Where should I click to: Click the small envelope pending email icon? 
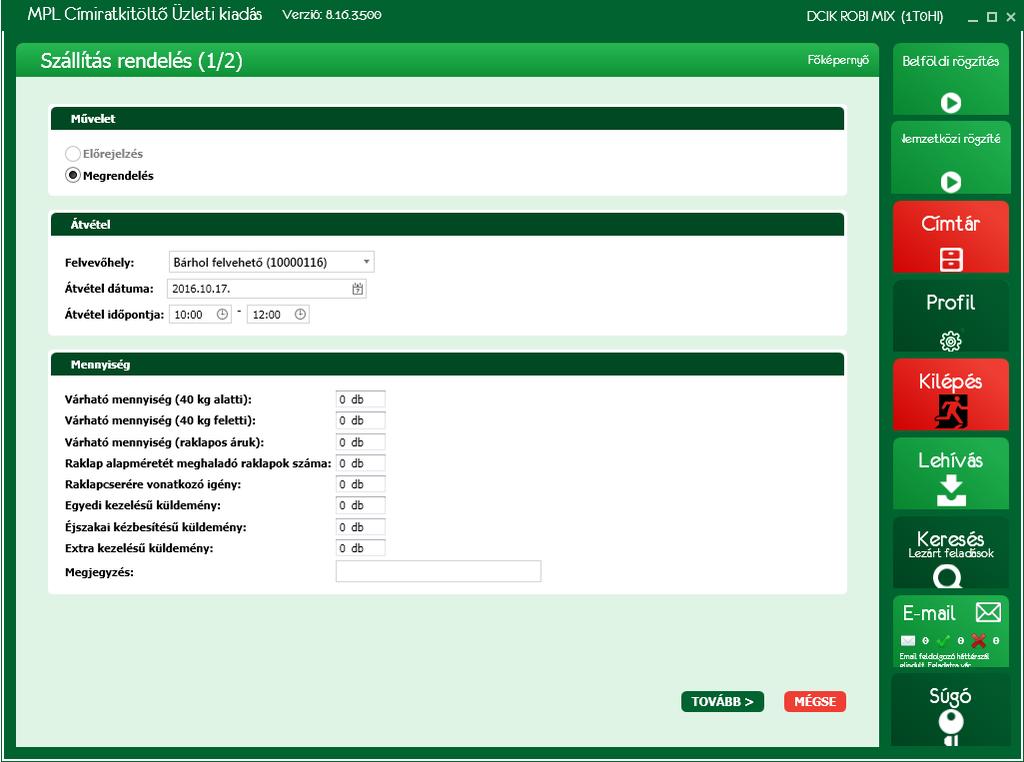pyautogui.click(x=908, y=641)
